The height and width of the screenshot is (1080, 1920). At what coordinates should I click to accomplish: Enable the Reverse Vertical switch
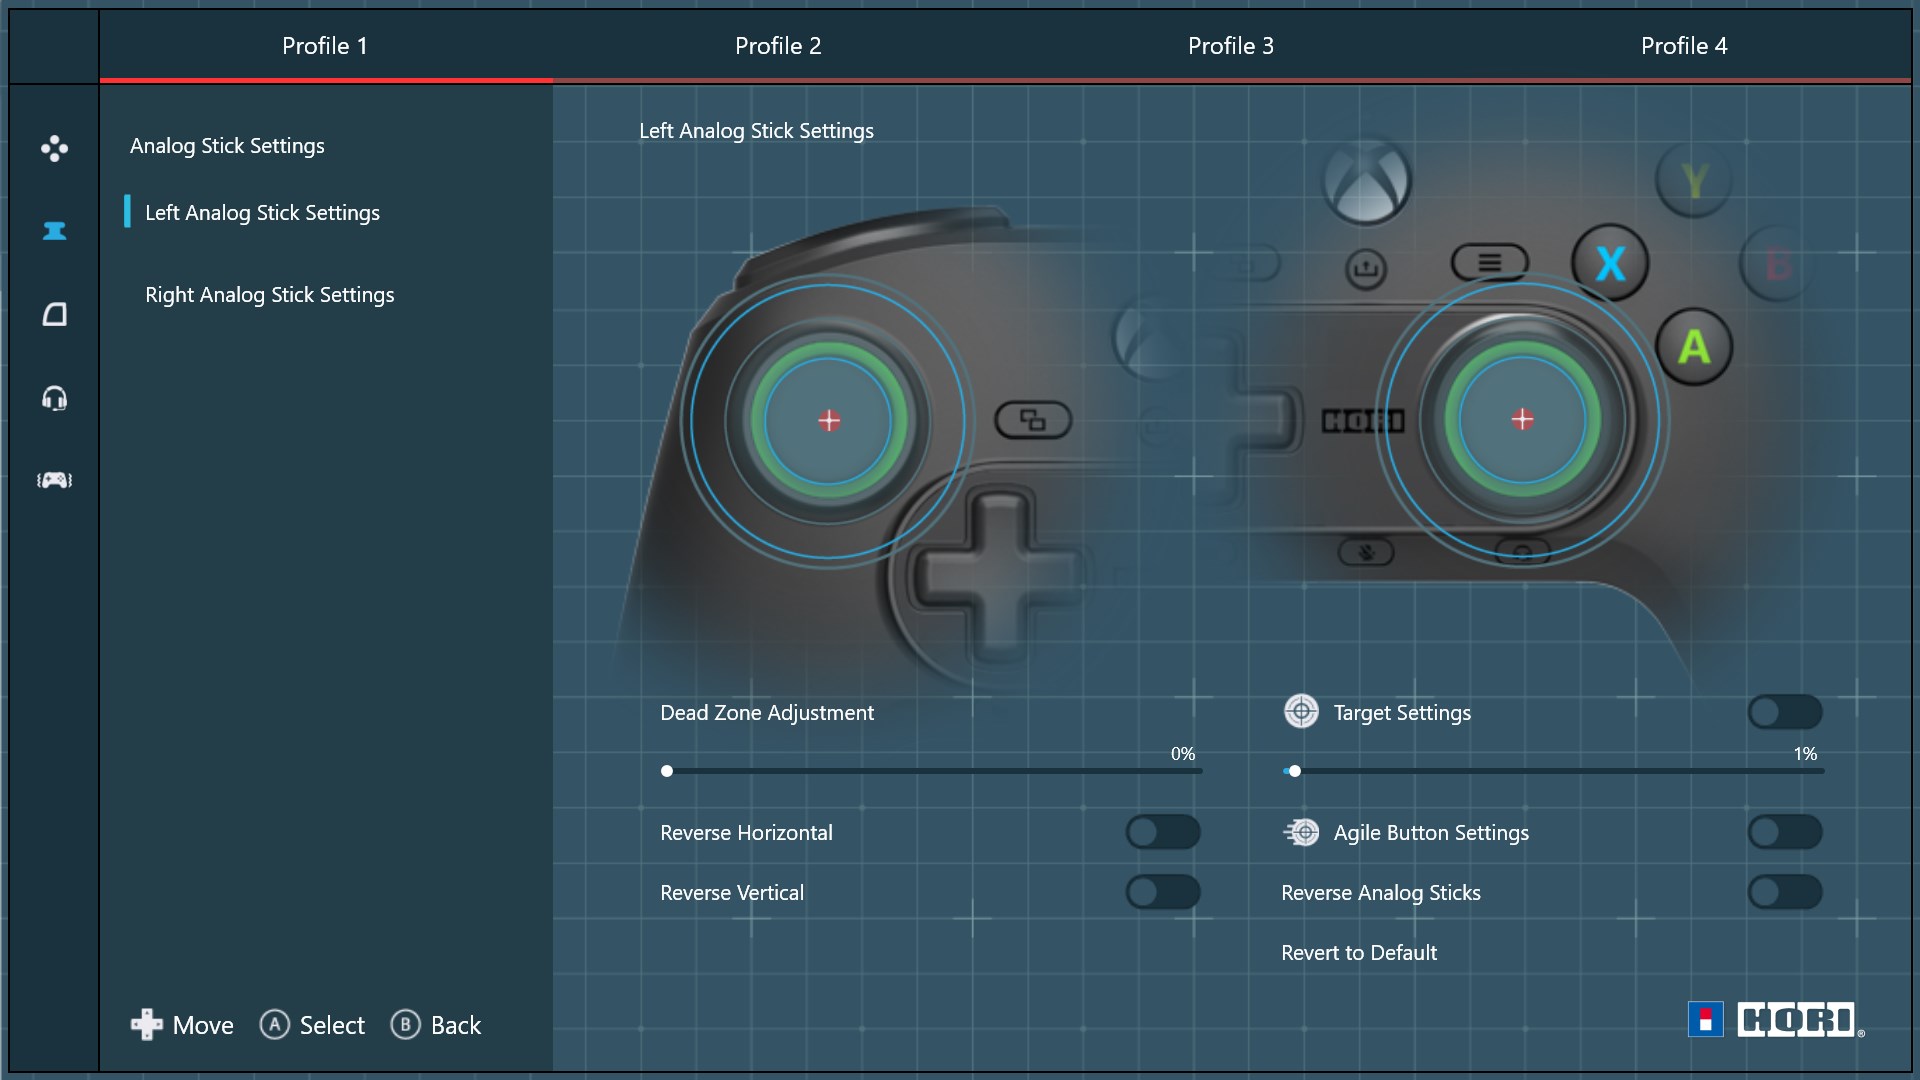coord(1163,892)
